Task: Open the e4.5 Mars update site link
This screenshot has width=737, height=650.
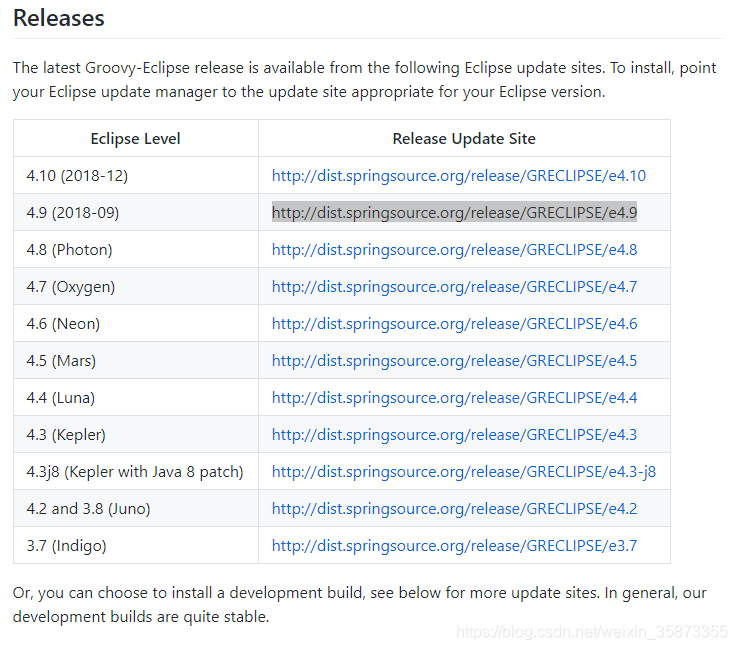Action: [x=455, y=361]
